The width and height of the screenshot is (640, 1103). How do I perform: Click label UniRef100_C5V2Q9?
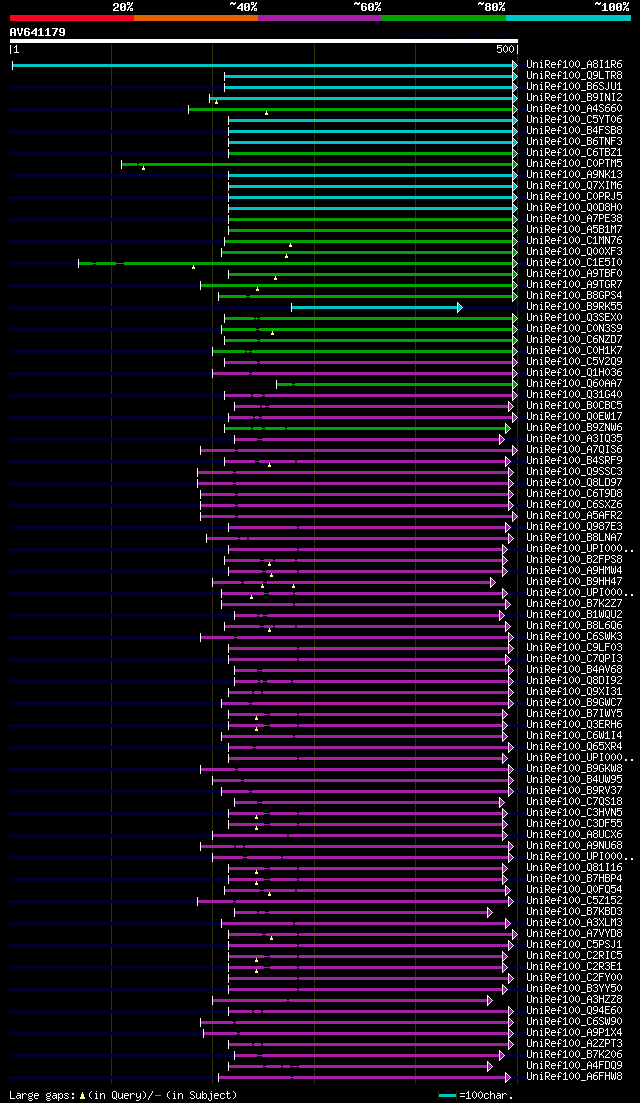(x=574, y=362)
